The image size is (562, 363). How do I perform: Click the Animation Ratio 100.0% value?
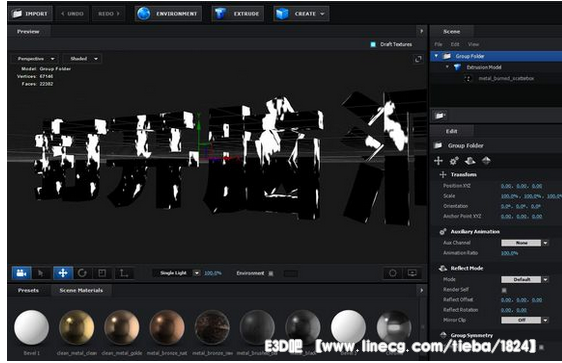(509, 253)
